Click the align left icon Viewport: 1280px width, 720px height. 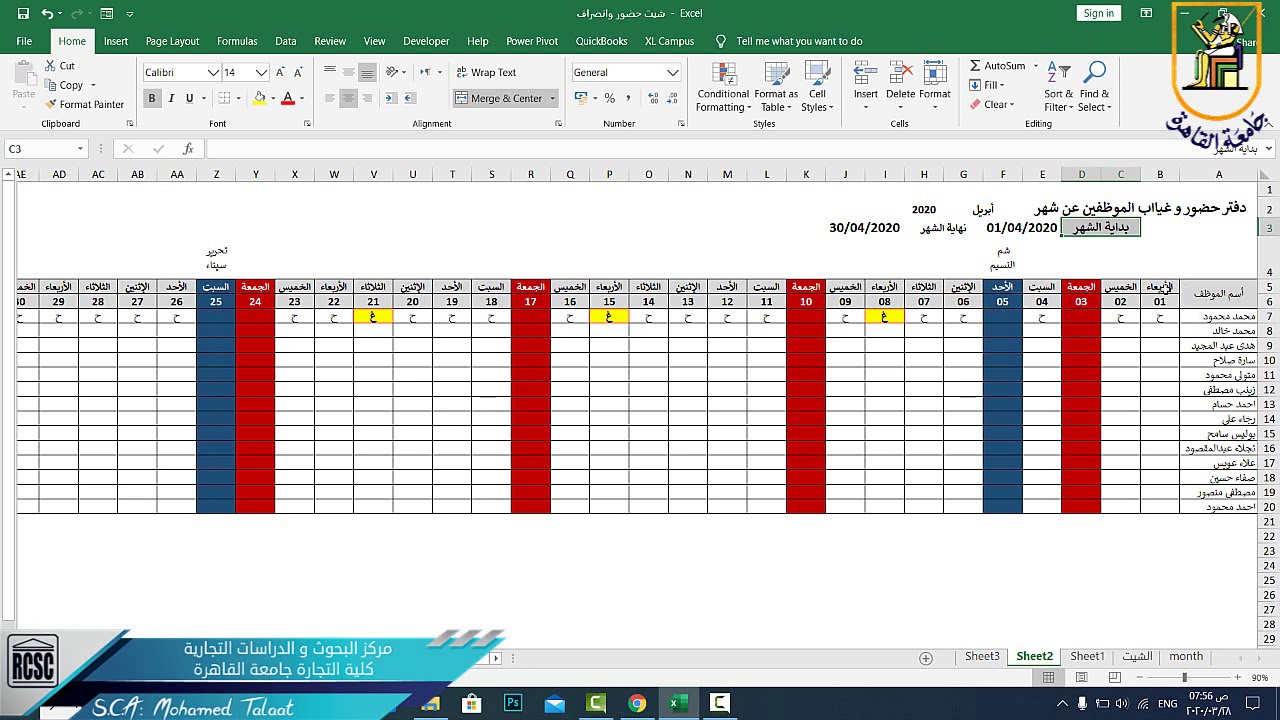pyautogui.click(x=330, y=98)
